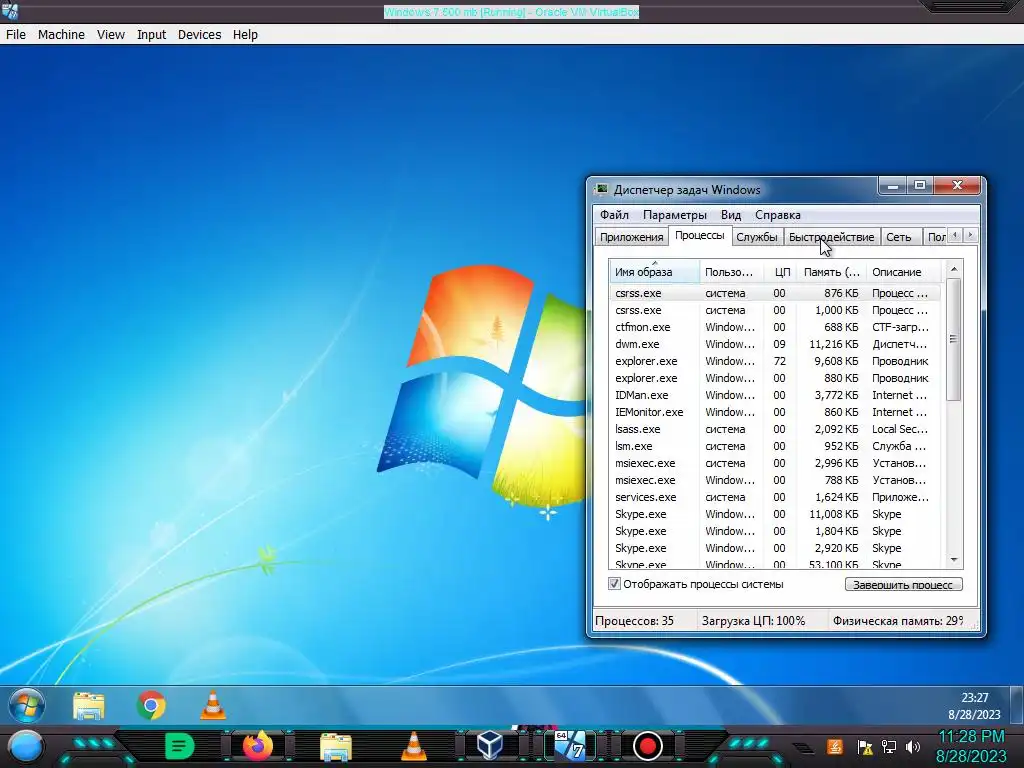Open the flag action center tray icon
Screen dimensions: 1024x768
pos(865,747)
